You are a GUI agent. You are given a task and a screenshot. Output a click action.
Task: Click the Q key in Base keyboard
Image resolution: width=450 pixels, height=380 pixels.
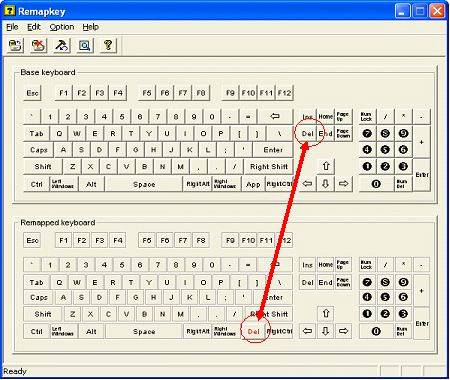59,134
